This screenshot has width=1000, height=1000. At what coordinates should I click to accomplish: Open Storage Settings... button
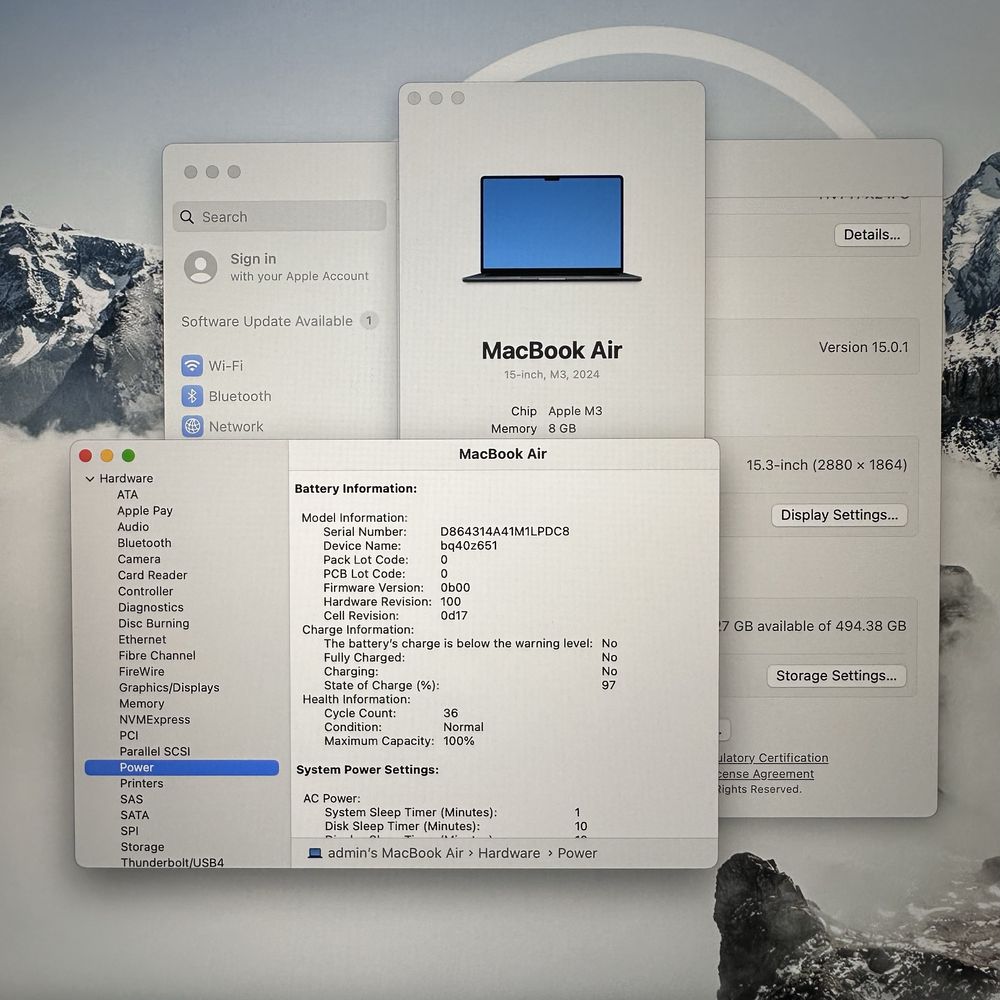pyautogui.click(x=836, y=675)
